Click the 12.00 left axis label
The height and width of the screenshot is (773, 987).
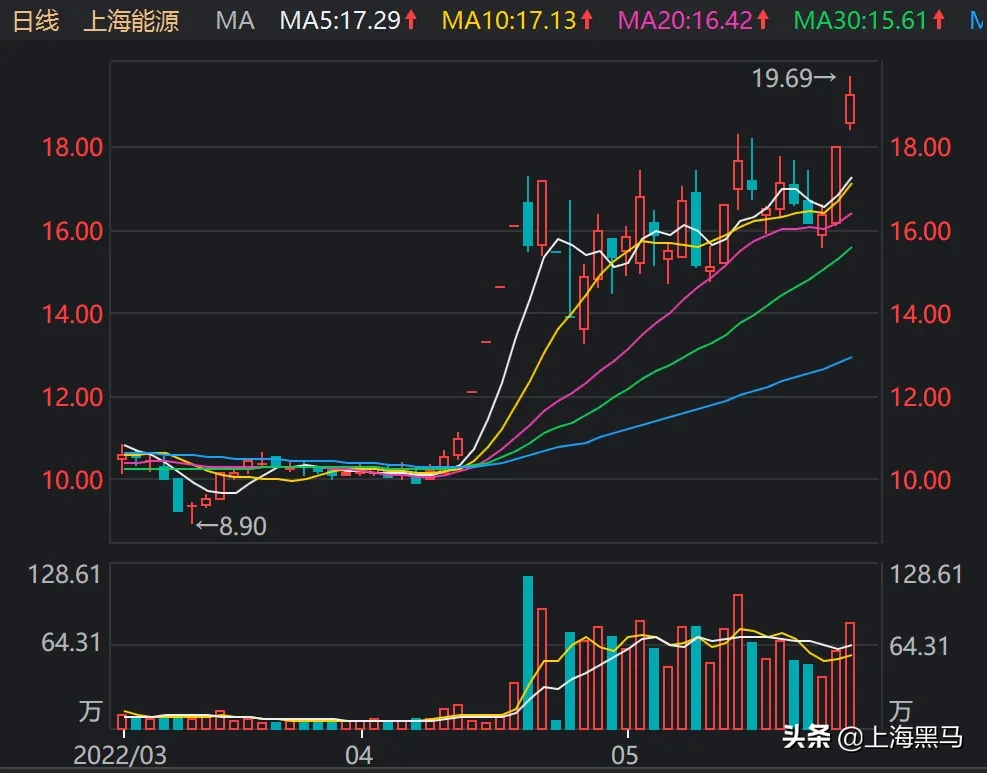pos(72,397)
